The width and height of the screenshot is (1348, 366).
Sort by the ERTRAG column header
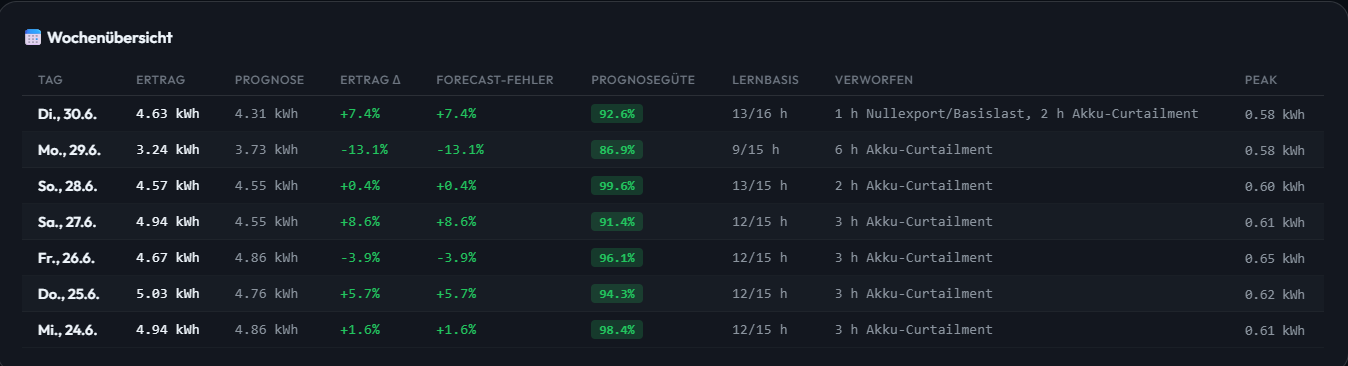[161, 80]
